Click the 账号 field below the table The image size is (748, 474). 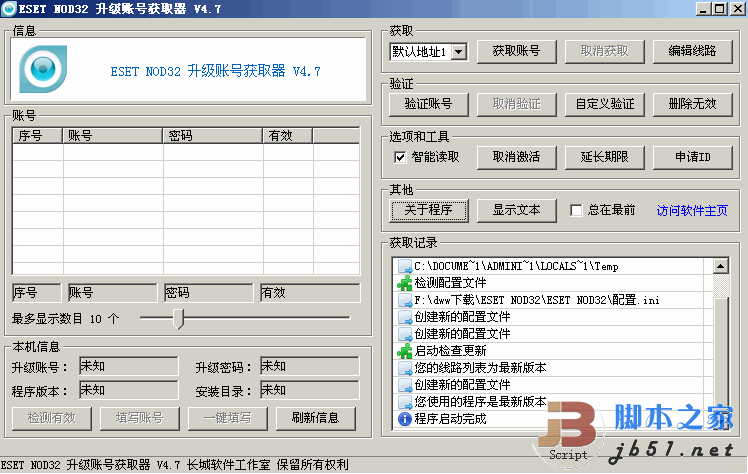(113, 293)
